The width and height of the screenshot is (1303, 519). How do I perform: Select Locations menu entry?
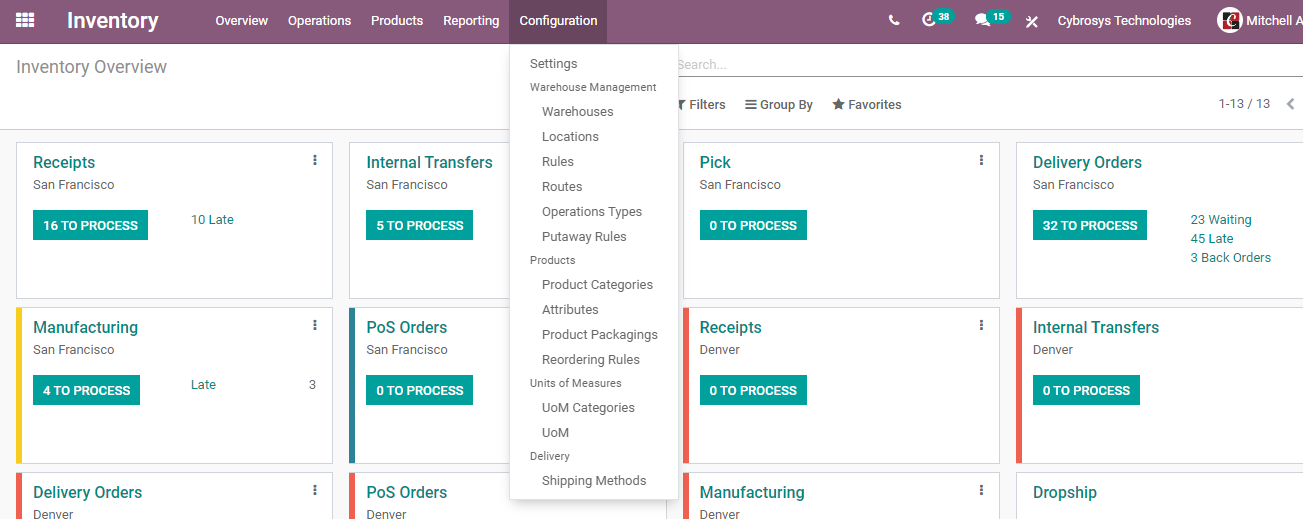[x=594, y=136]
